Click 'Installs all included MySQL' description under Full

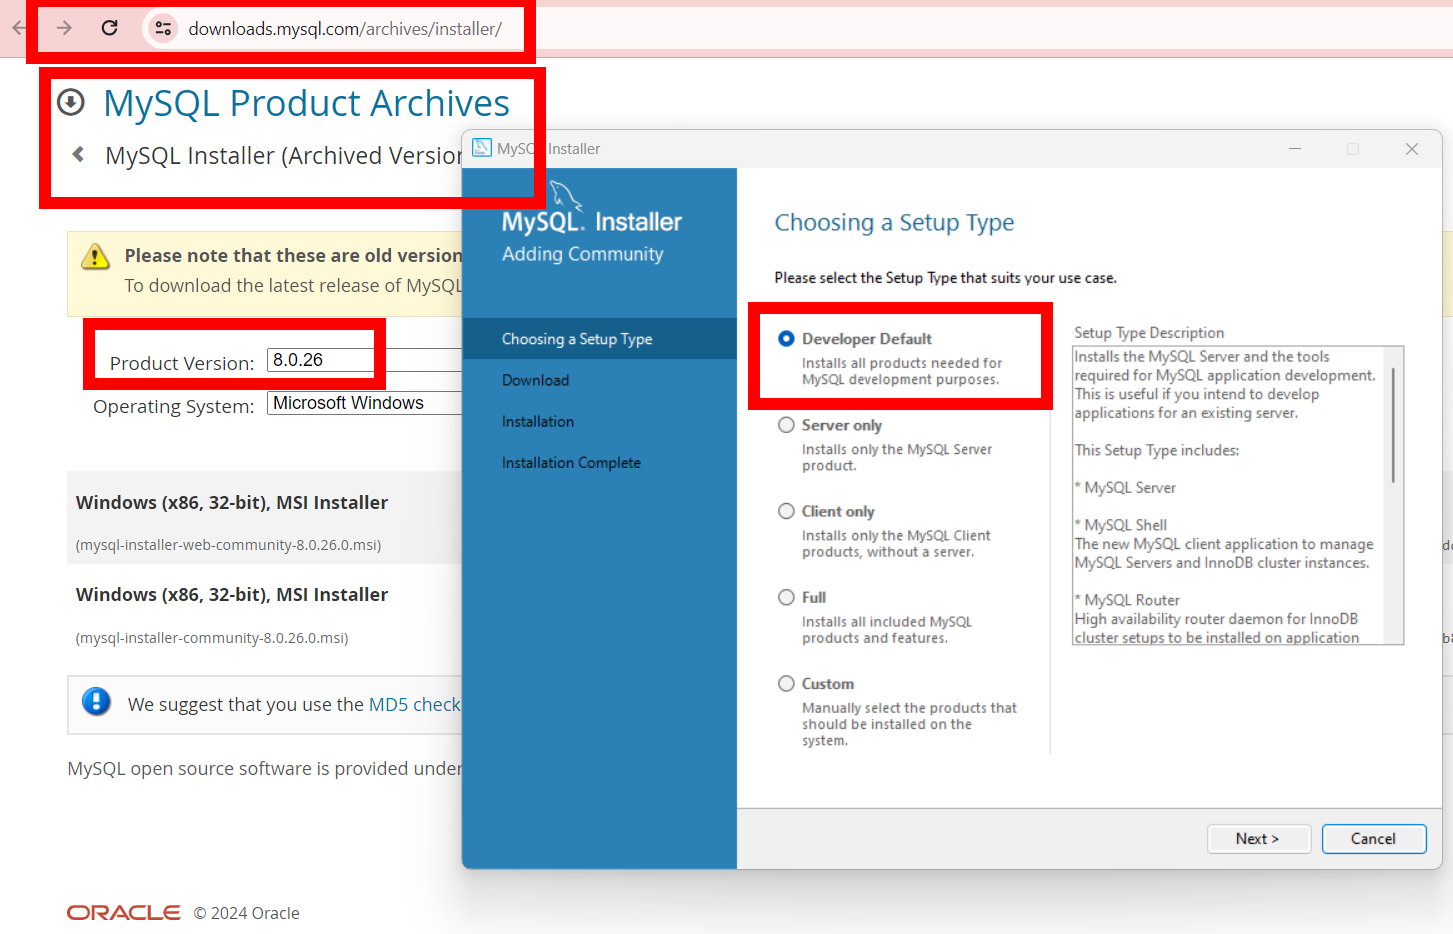pyautogui.click(x=887, y=622)
